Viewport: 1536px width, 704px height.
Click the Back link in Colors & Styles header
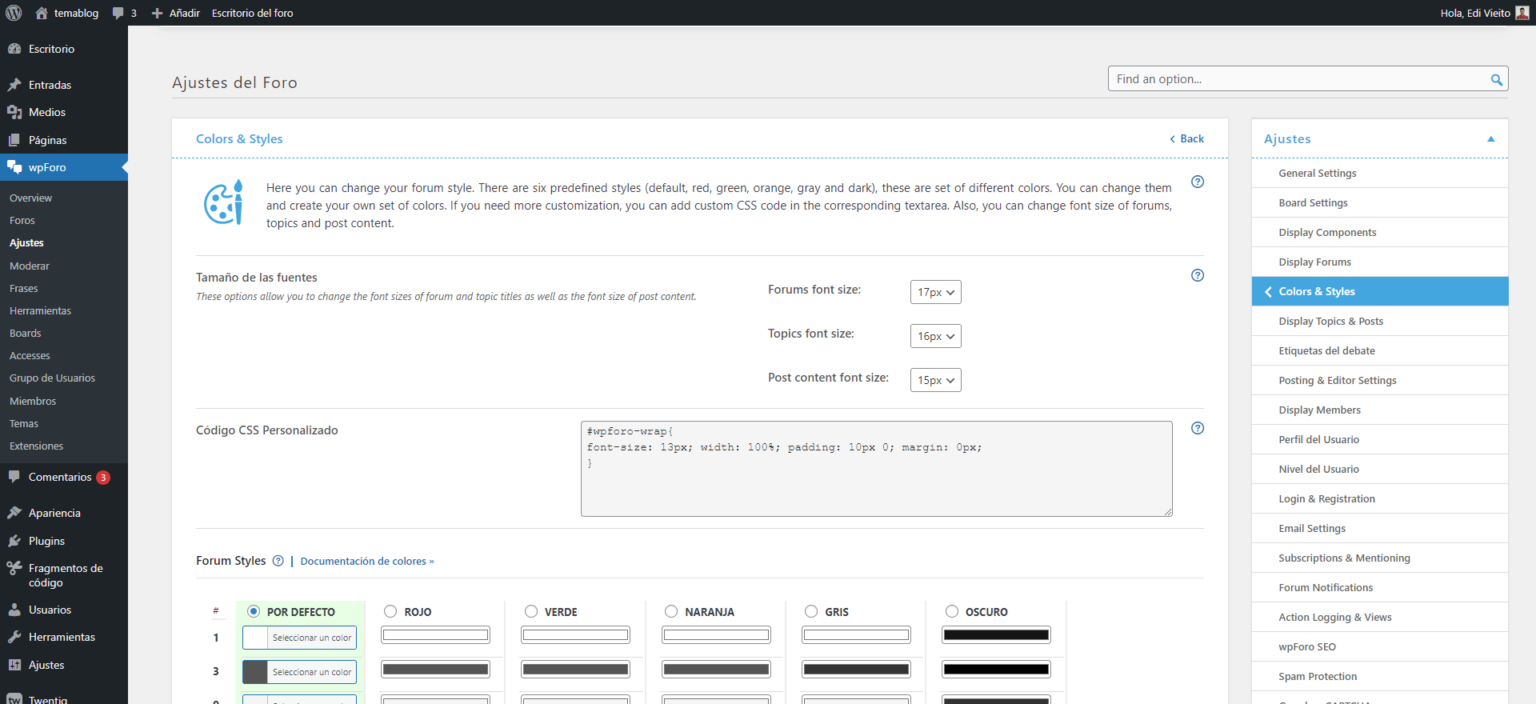click(1186, 138)
